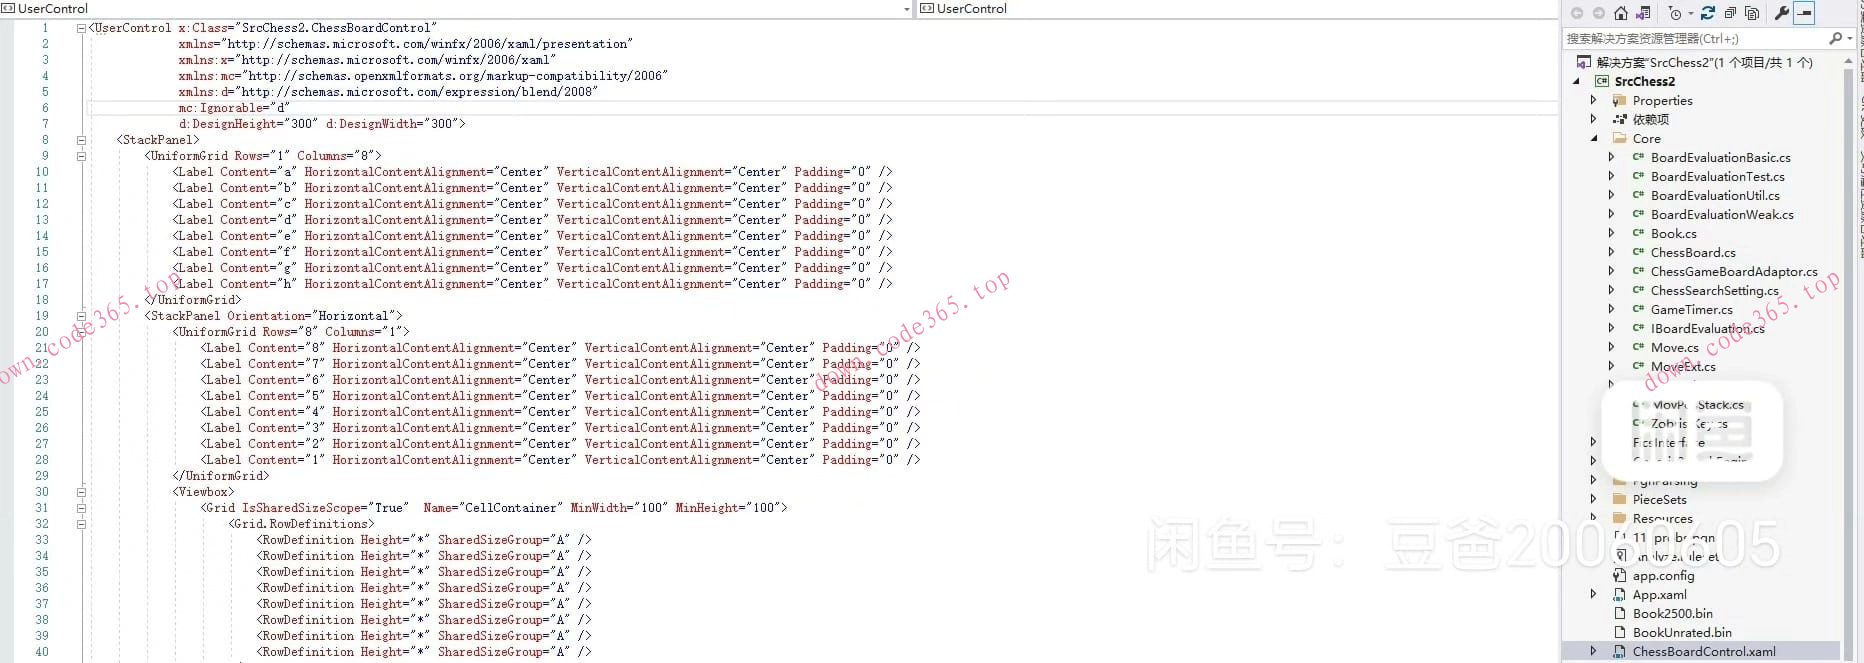Viewport: 1864px width, 663px height.
Task: Select the SrcChess2 solution node
Action: pos(1706,62)
